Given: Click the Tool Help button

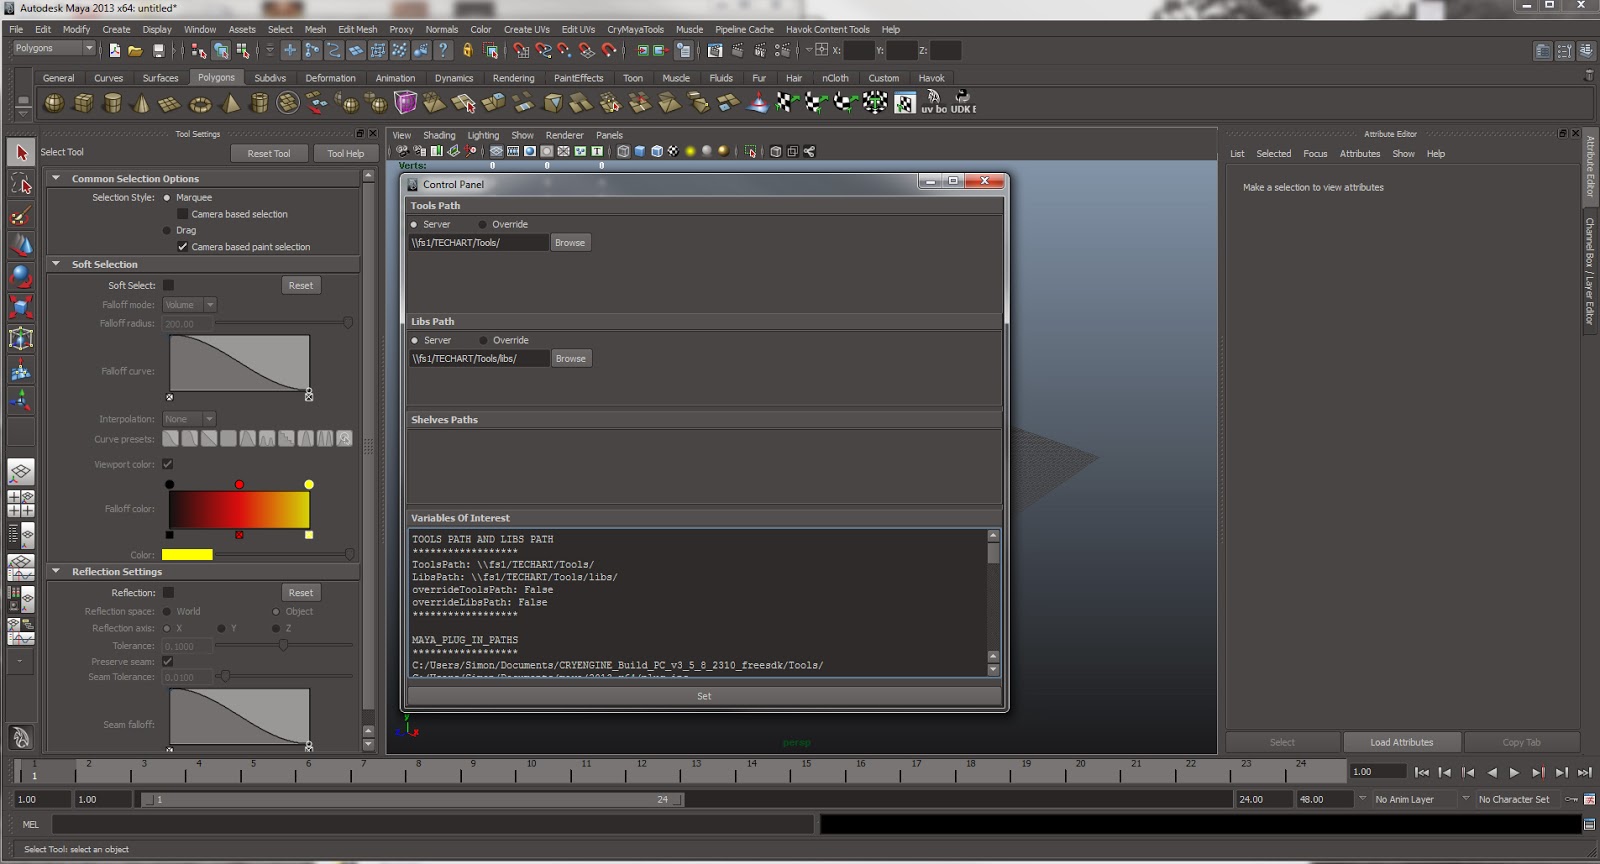Looking at the screenshot, I should 346,154.
